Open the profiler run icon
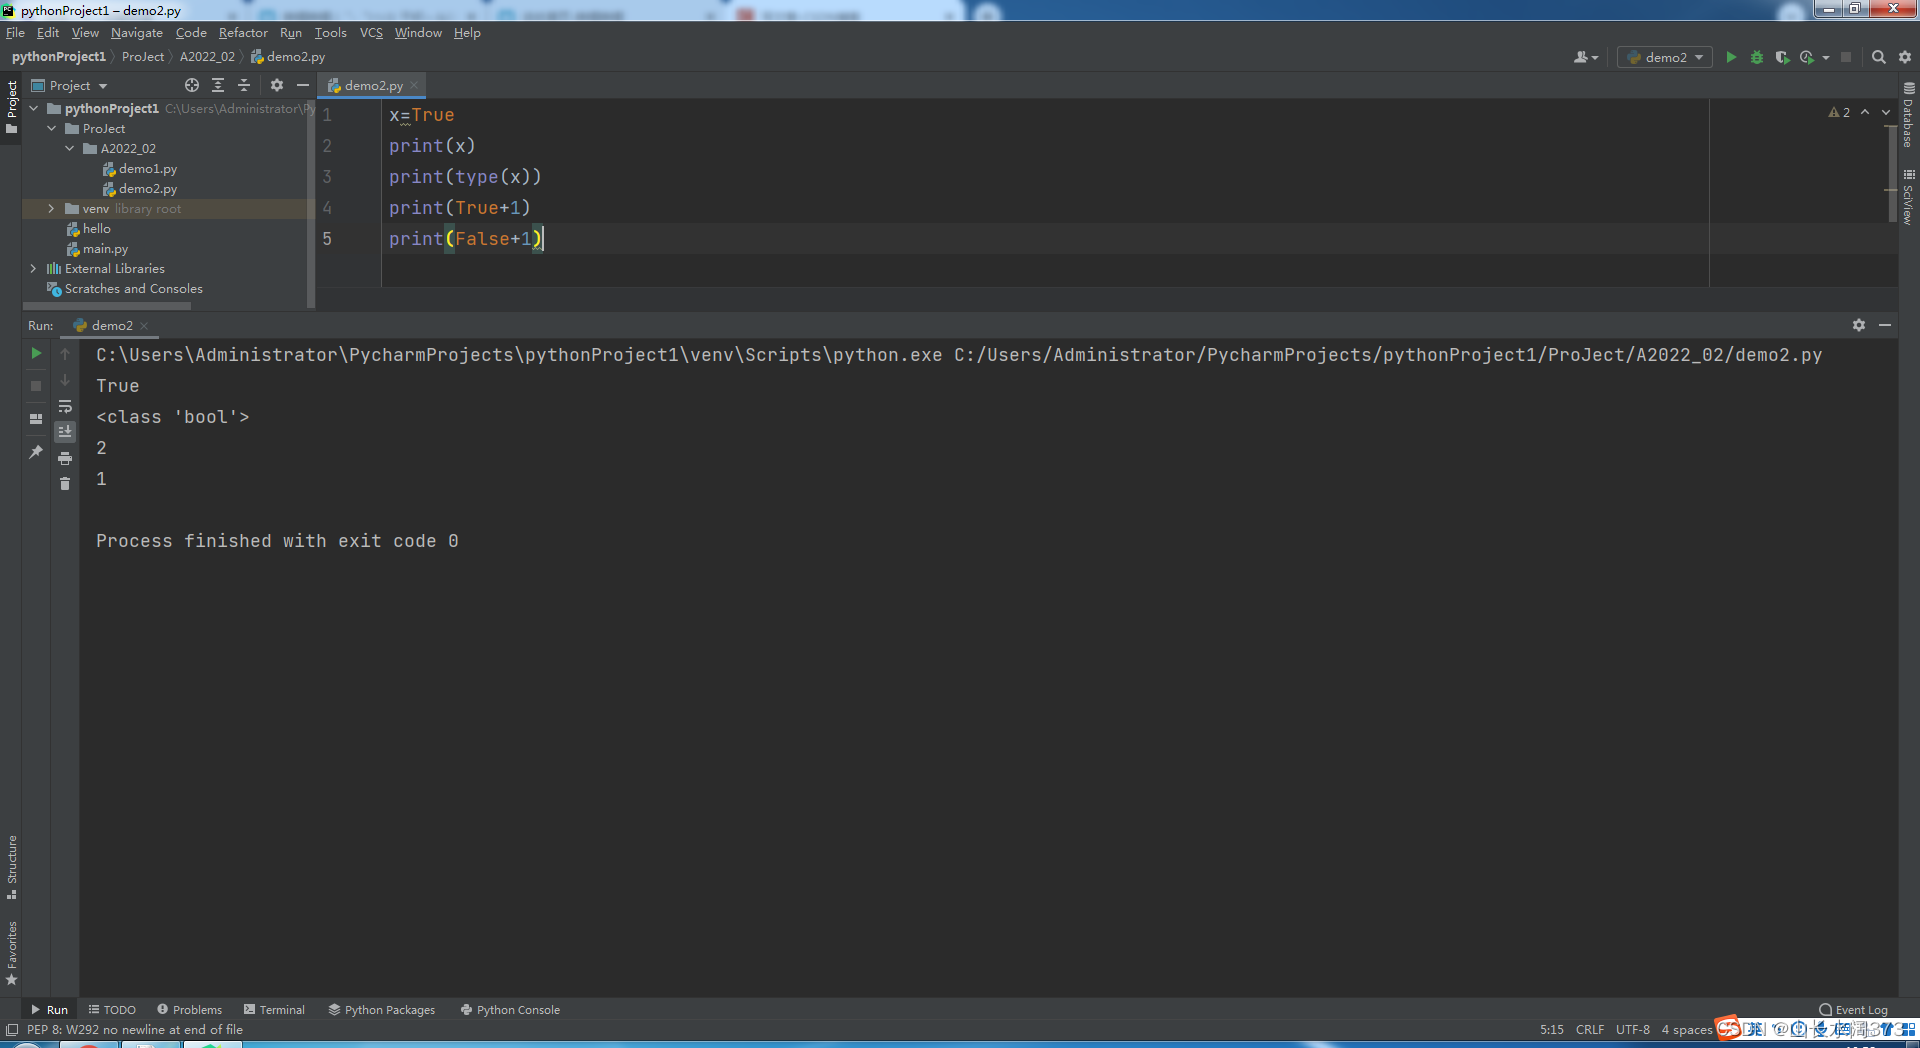Screen dimensions: 1920x1048 1807,57
